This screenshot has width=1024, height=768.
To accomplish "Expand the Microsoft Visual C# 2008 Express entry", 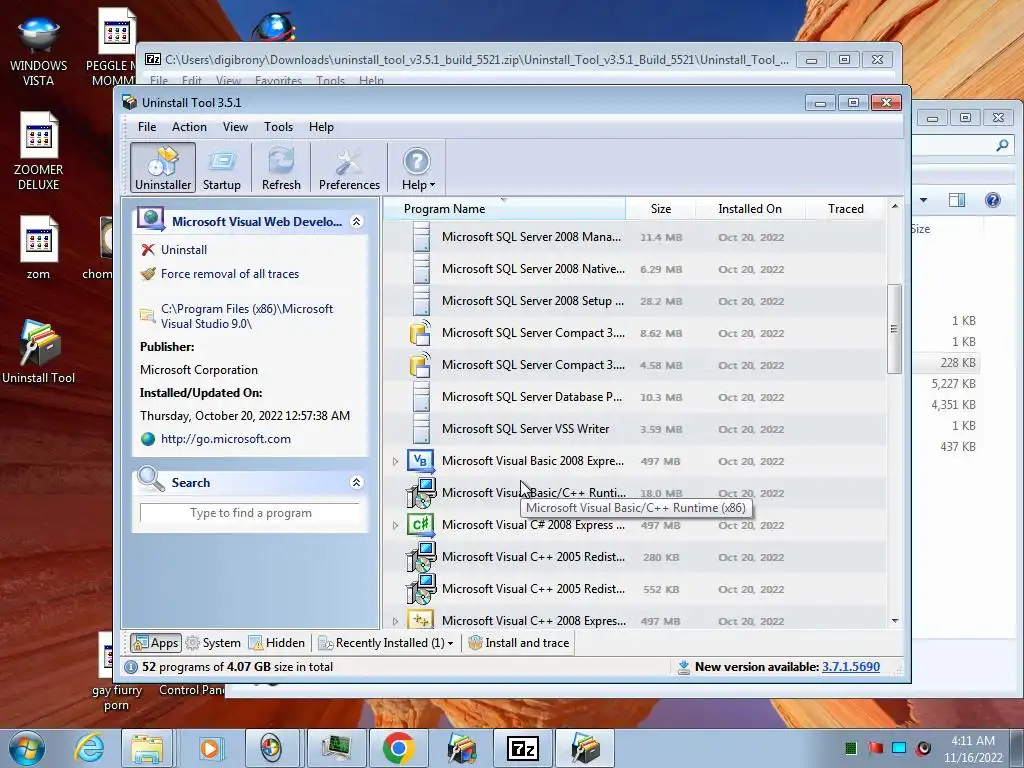I will [x=395, y=525].
